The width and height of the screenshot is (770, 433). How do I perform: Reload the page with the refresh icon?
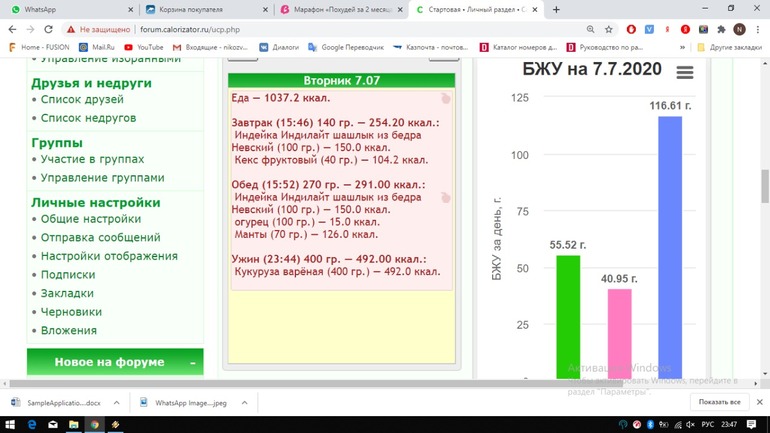[x=54, y=30]
